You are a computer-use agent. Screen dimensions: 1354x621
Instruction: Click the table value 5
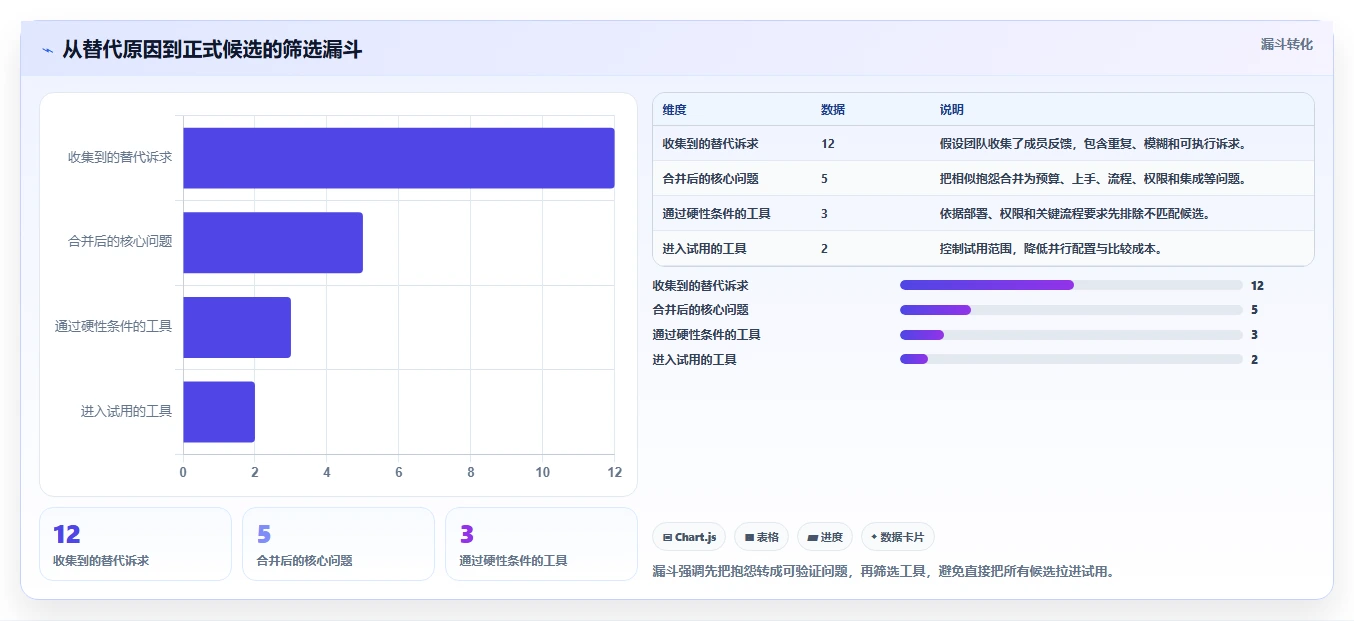[x=824, y=179]
